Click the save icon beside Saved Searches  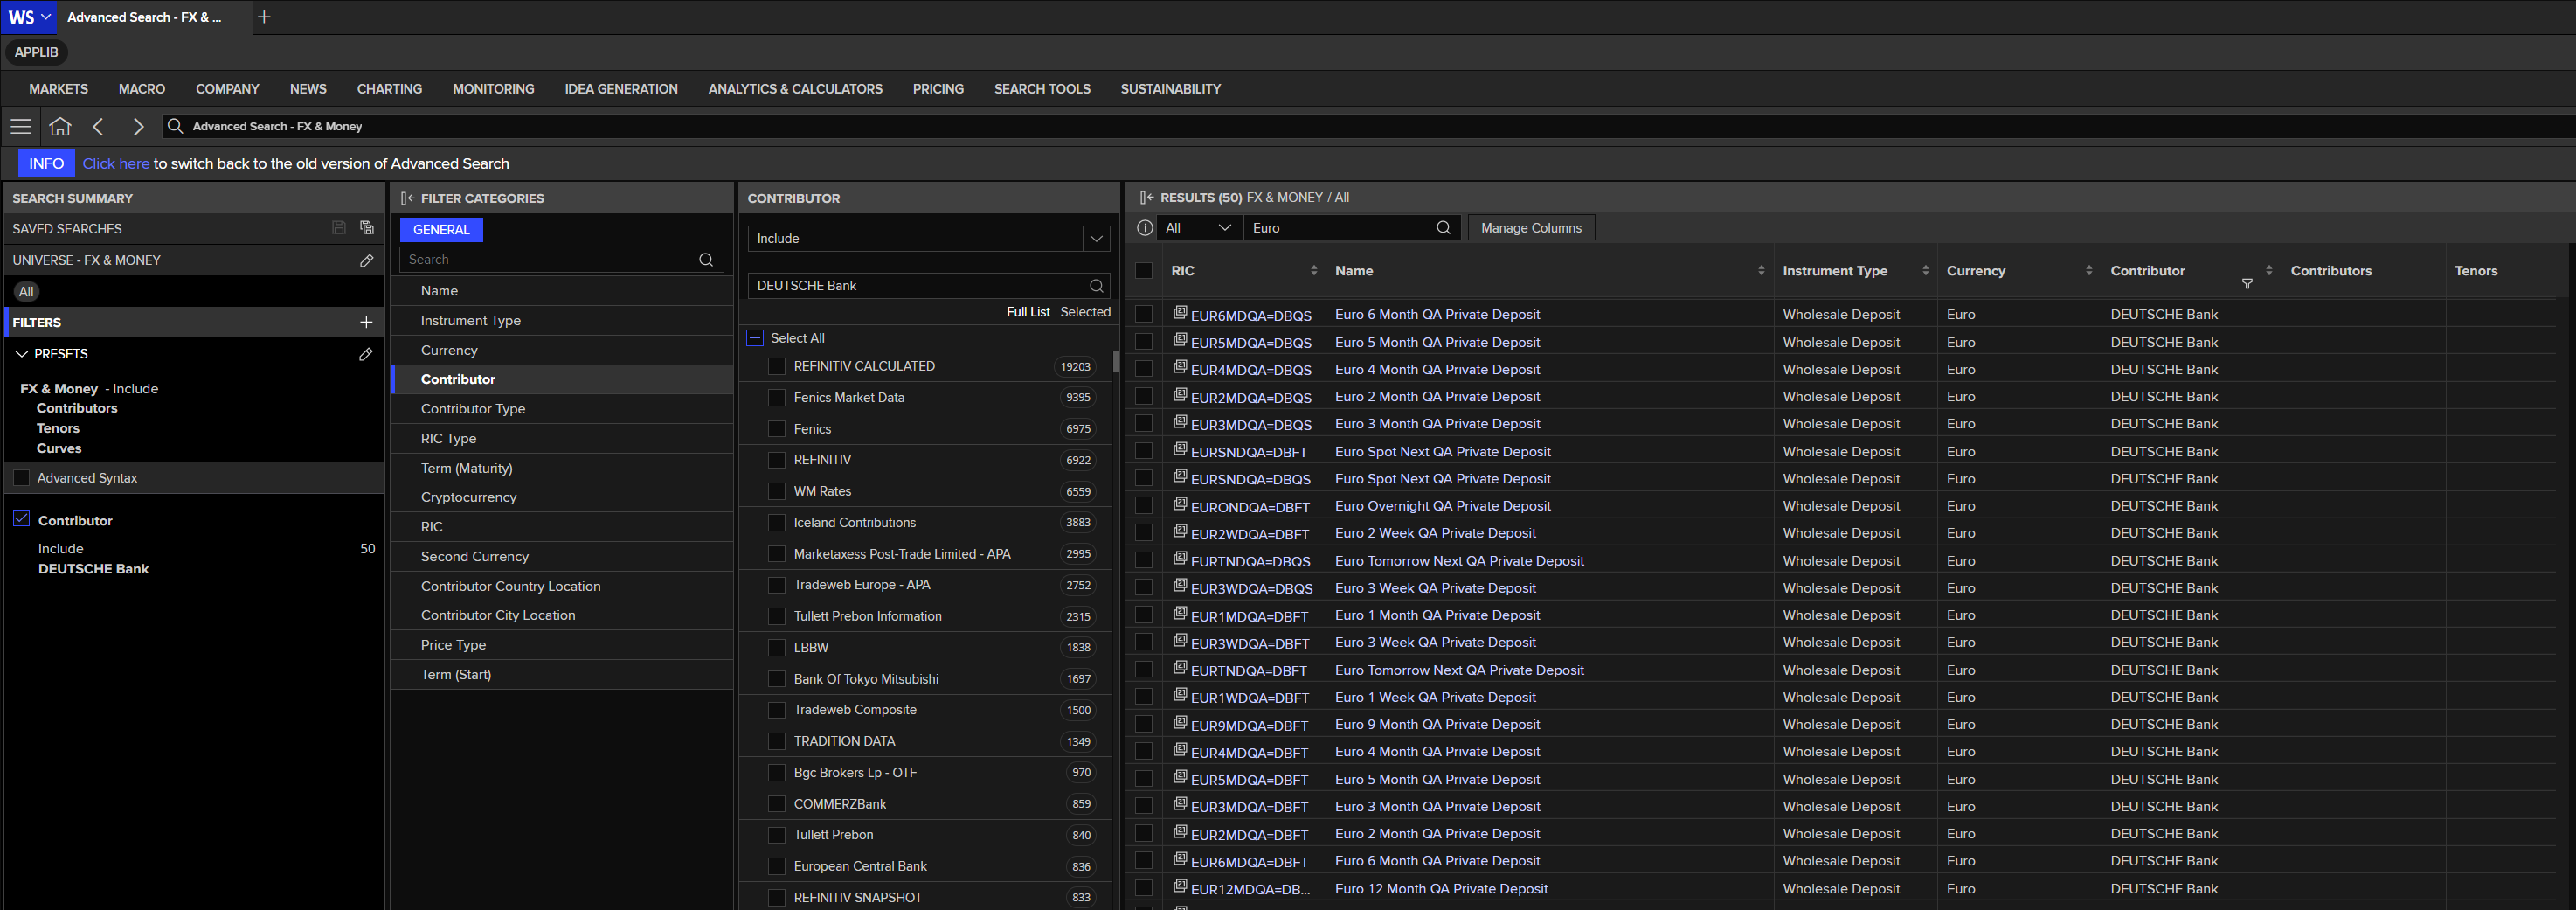click(339, 228)
